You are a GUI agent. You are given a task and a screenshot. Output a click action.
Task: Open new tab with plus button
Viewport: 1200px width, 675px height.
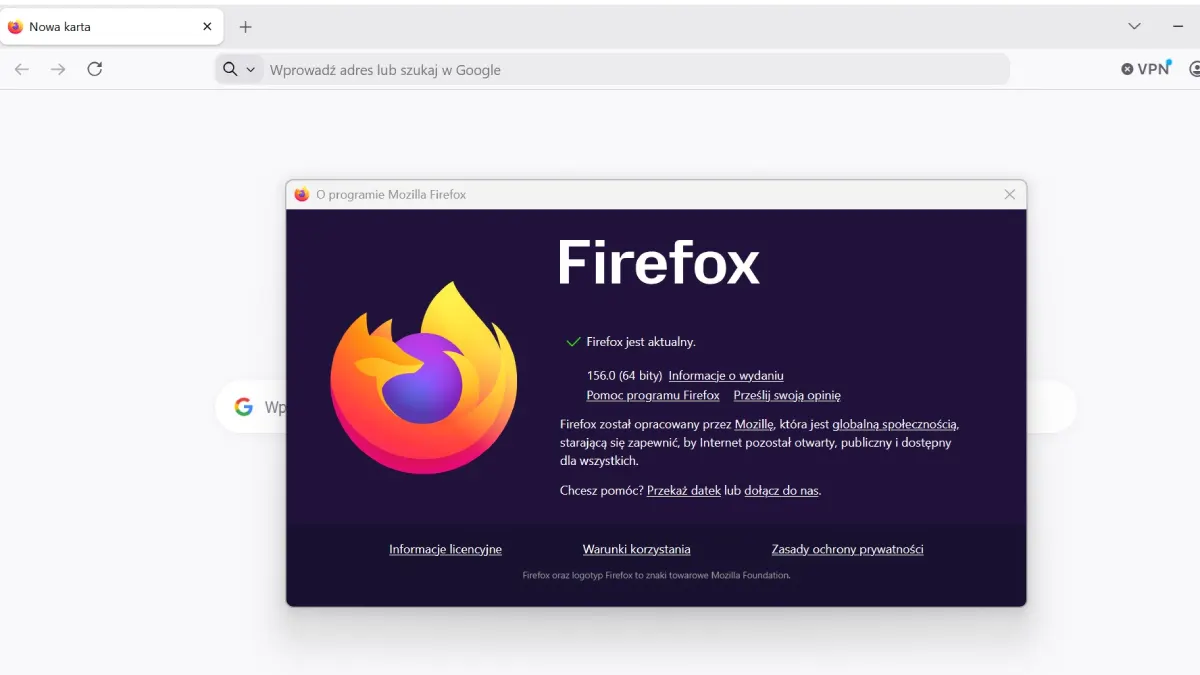click(245, 27)
